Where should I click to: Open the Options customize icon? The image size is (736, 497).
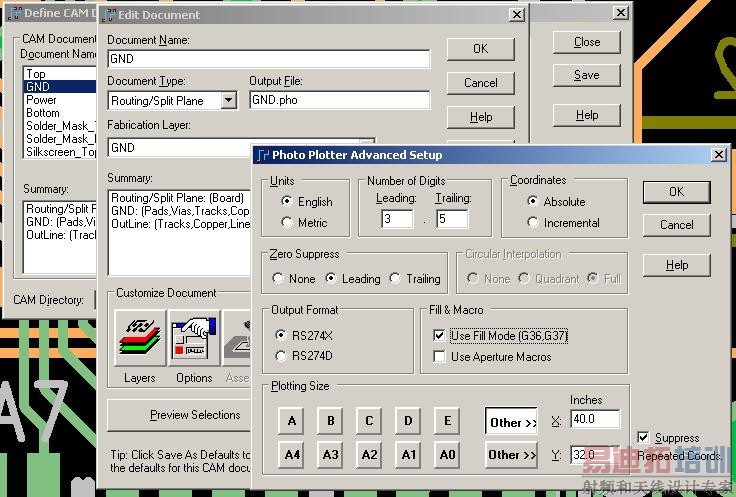tap(194, 338)
